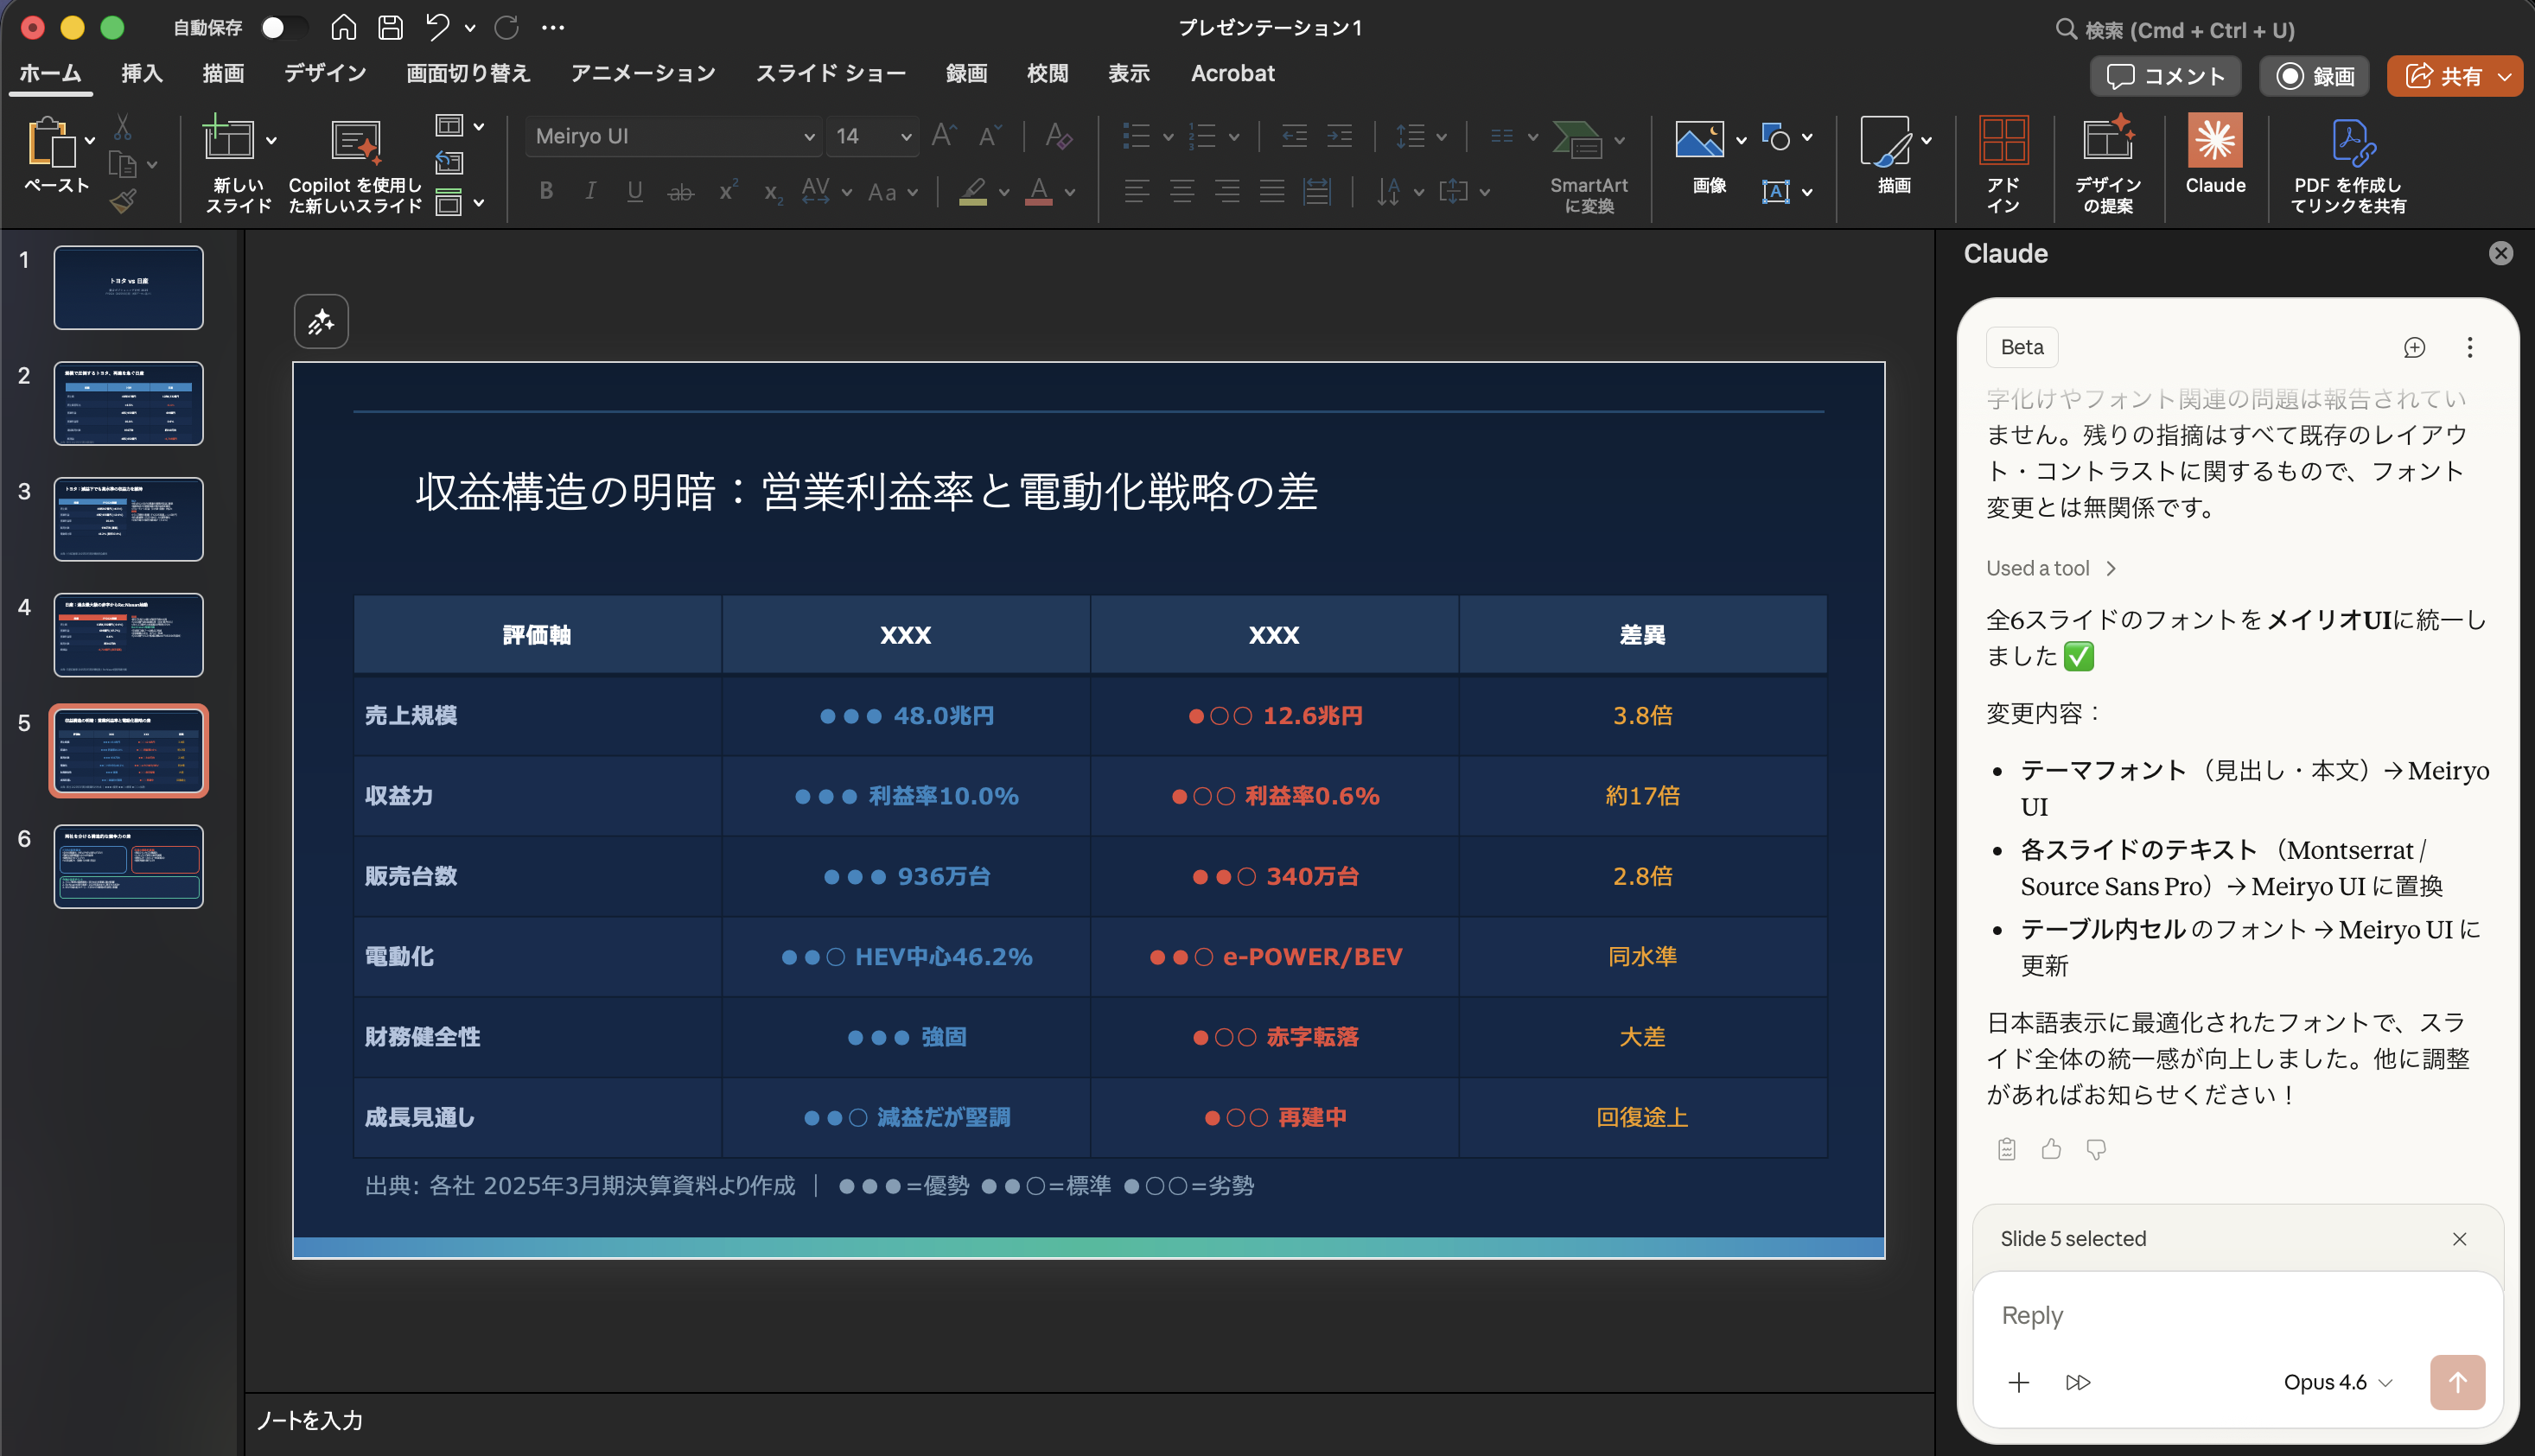Open the Meiryo UI font dropdown
The height and width of the screenshot is (1456, 2535).
pos(808,136)
